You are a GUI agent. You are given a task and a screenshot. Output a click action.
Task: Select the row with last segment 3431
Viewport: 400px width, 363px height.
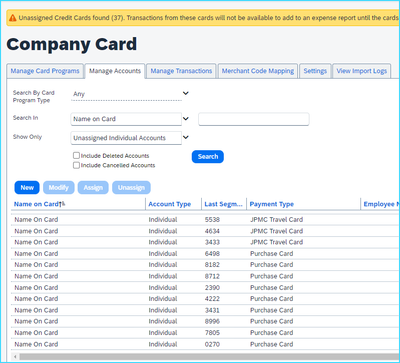tap(205, 310)
